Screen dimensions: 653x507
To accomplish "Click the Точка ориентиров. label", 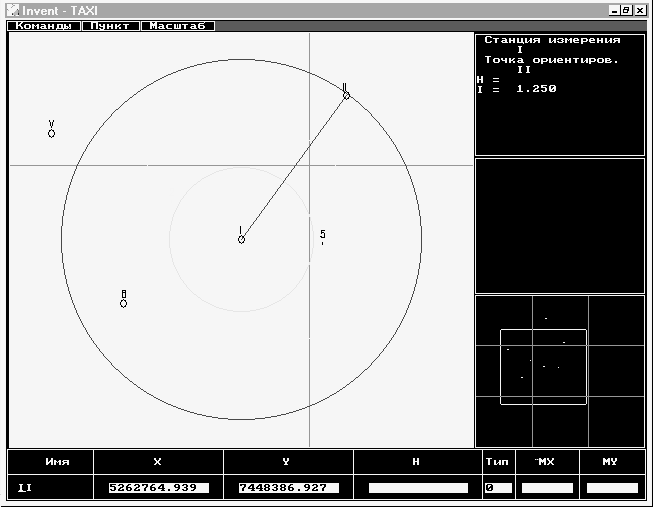I will (x=551, y=60).
